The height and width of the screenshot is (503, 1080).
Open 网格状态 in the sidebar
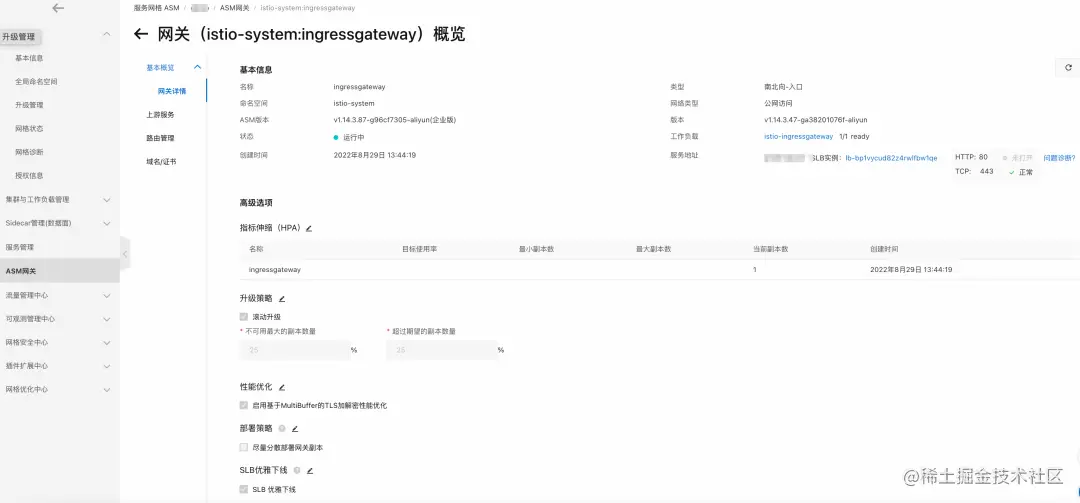click(29, 129)
